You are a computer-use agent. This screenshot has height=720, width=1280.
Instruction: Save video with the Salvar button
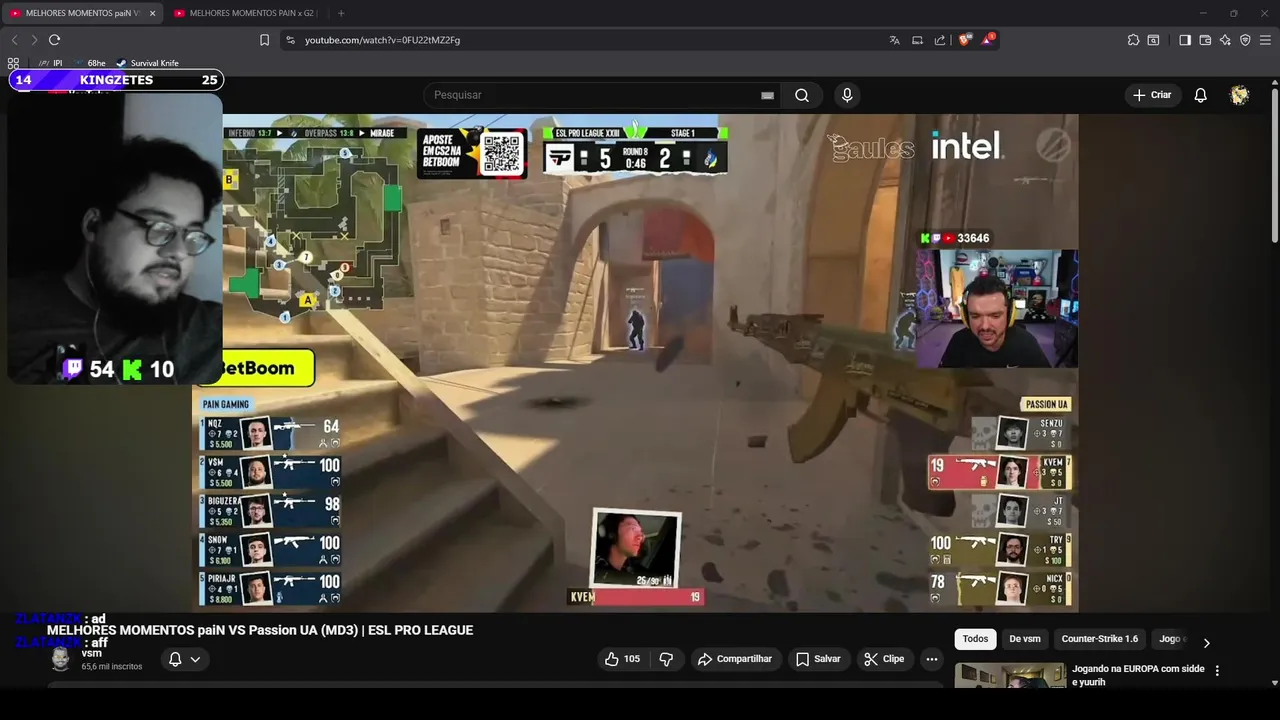[819, 659]
